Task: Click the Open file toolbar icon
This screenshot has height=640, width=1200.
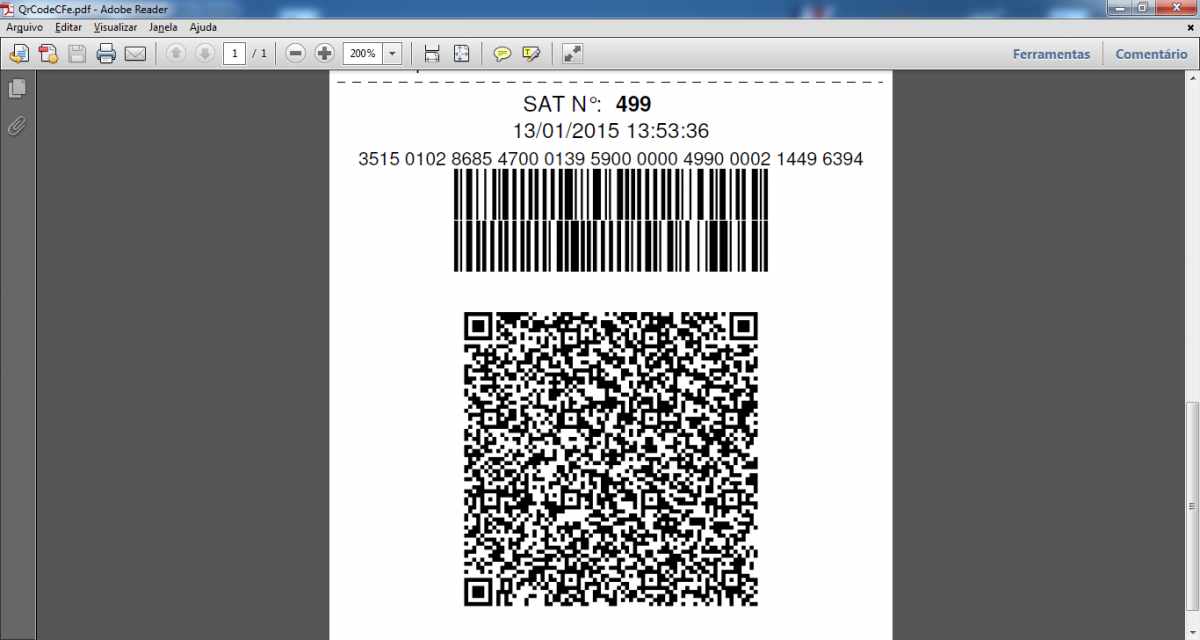Action: coord(19,54)
